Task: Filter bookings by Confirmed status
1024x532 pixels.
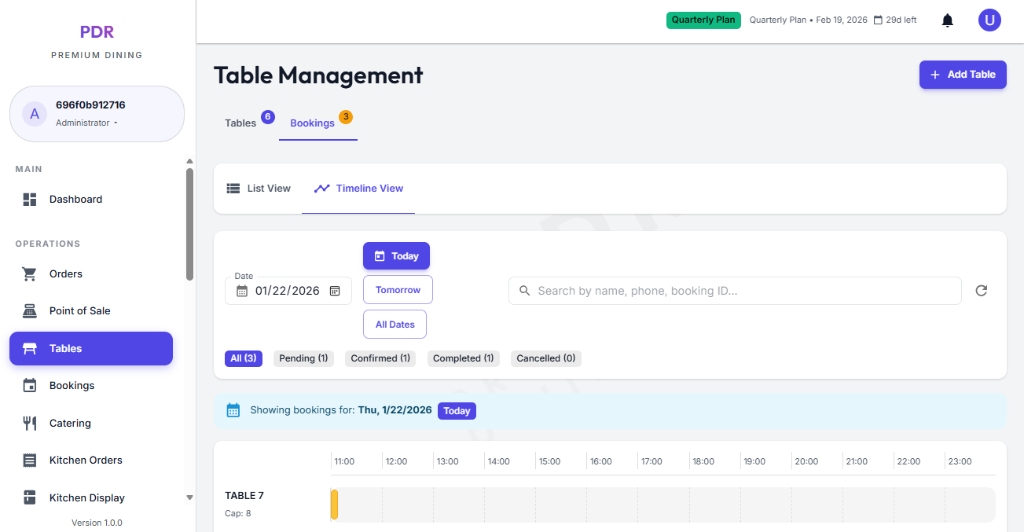Action: tap(380, 358)
